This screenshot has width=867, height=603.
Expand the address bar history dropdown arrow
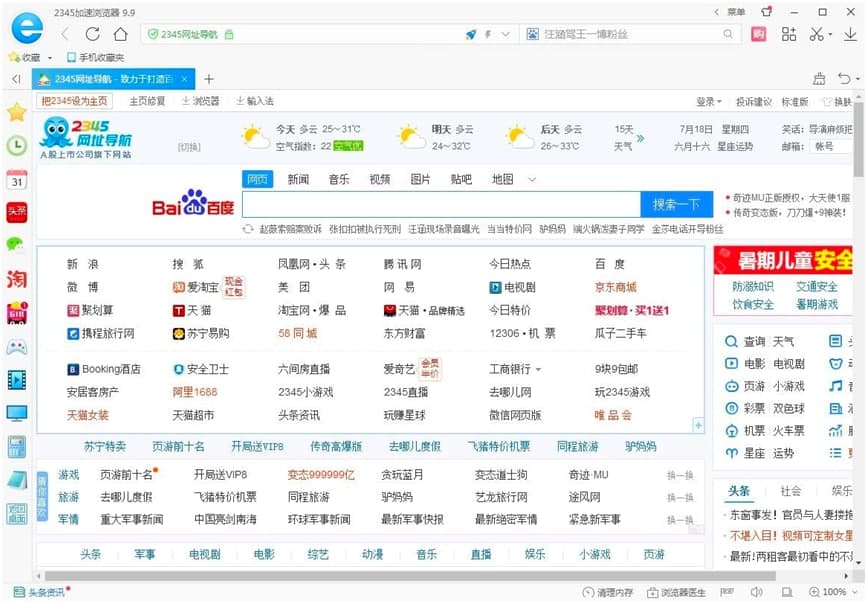point(505,34)
